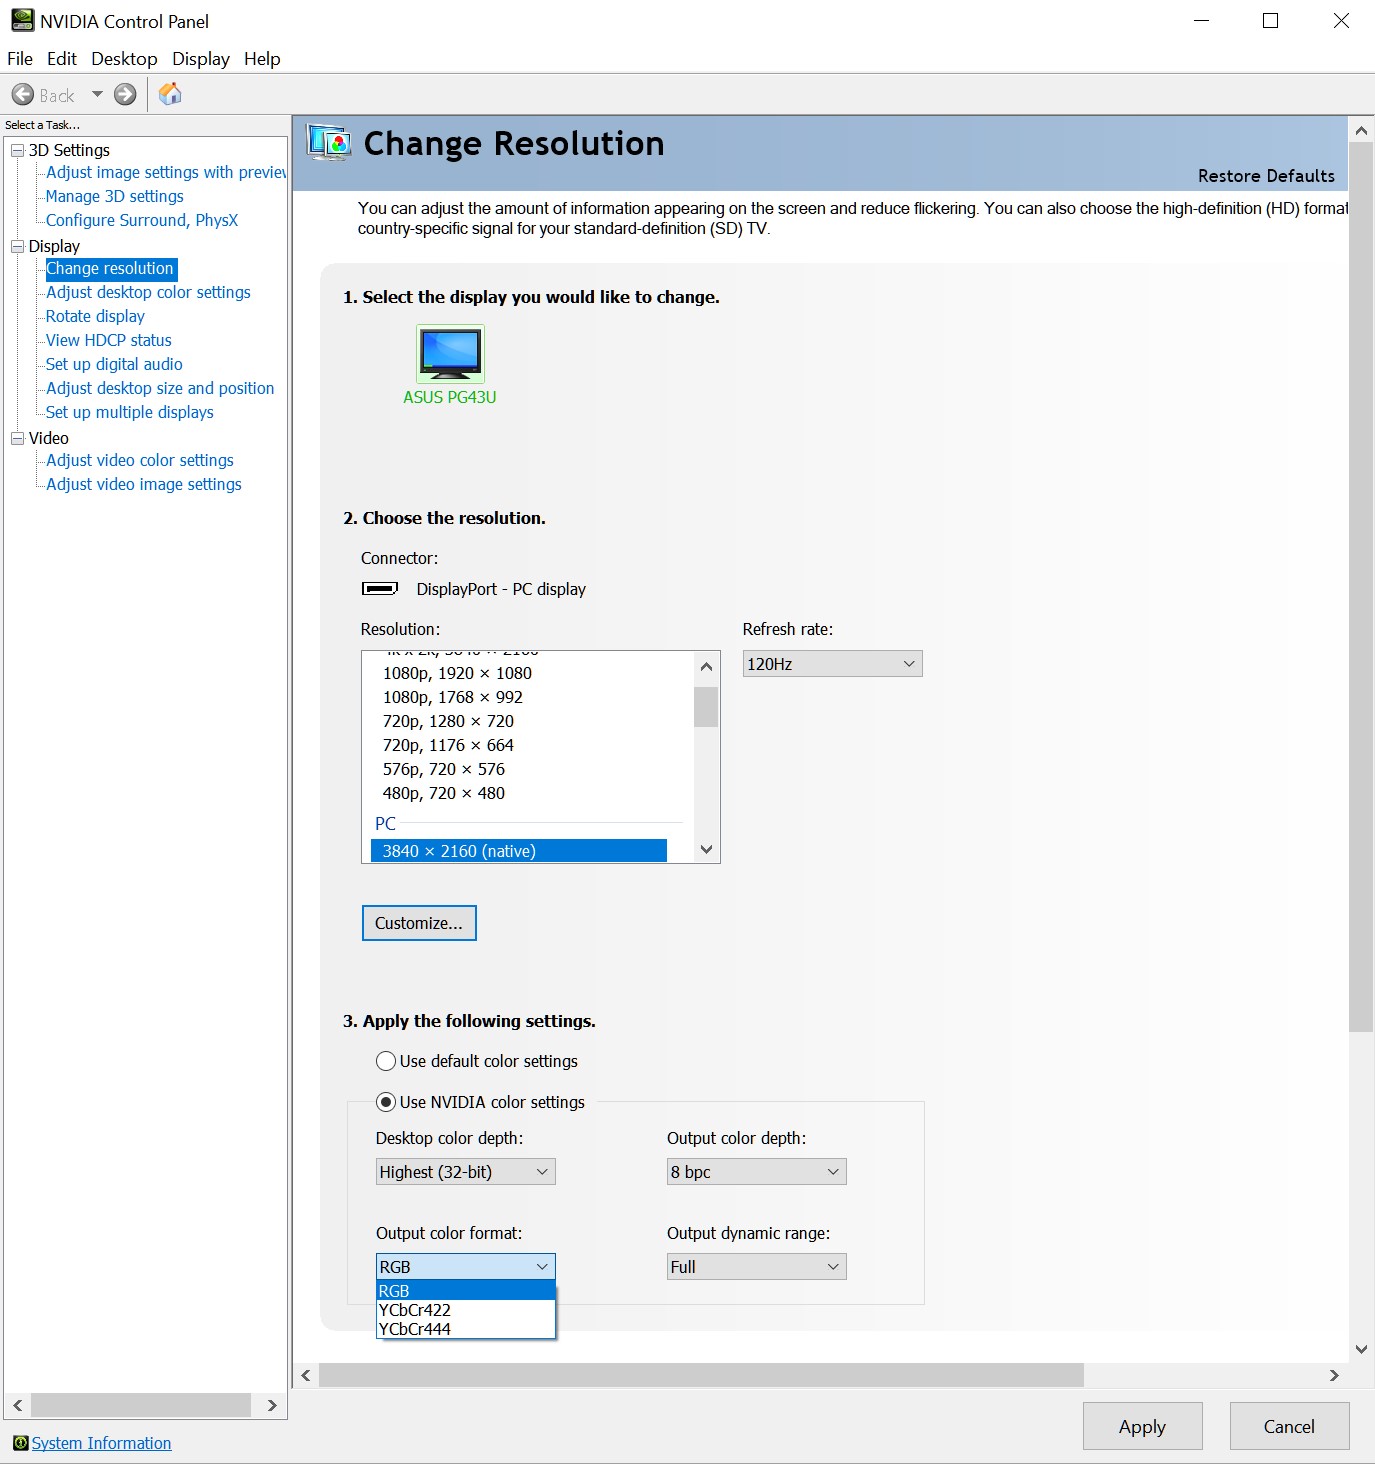Choose YCbCr422 from the color format list

point(415,1310)
